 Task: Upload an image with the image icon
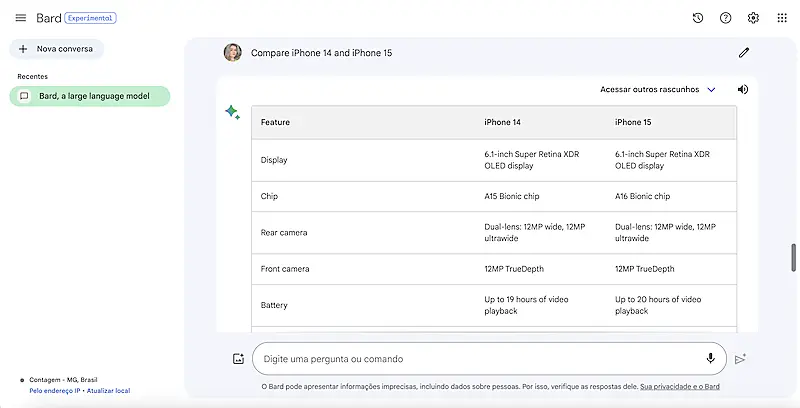(238, 359)
